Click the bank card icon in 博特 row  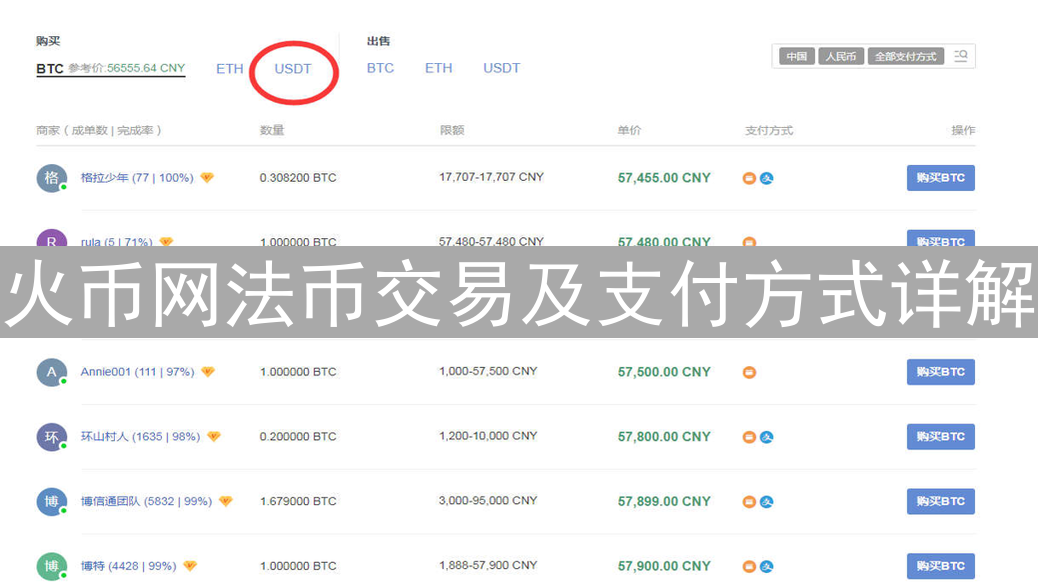749,567
